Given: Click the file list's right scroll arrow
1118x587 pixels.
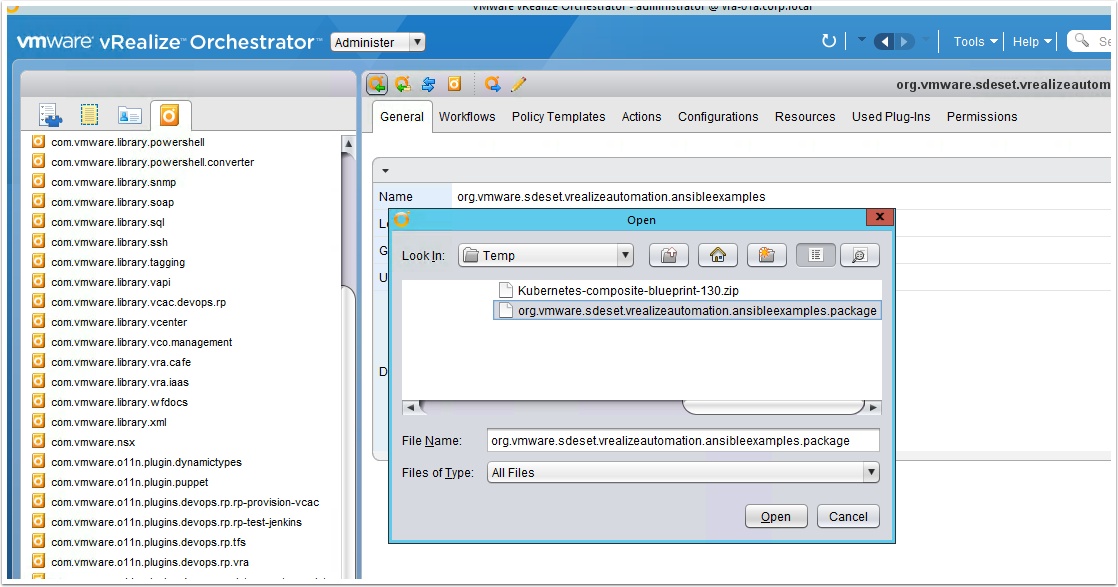Looking at the screenshot, I should pos(873,407).
